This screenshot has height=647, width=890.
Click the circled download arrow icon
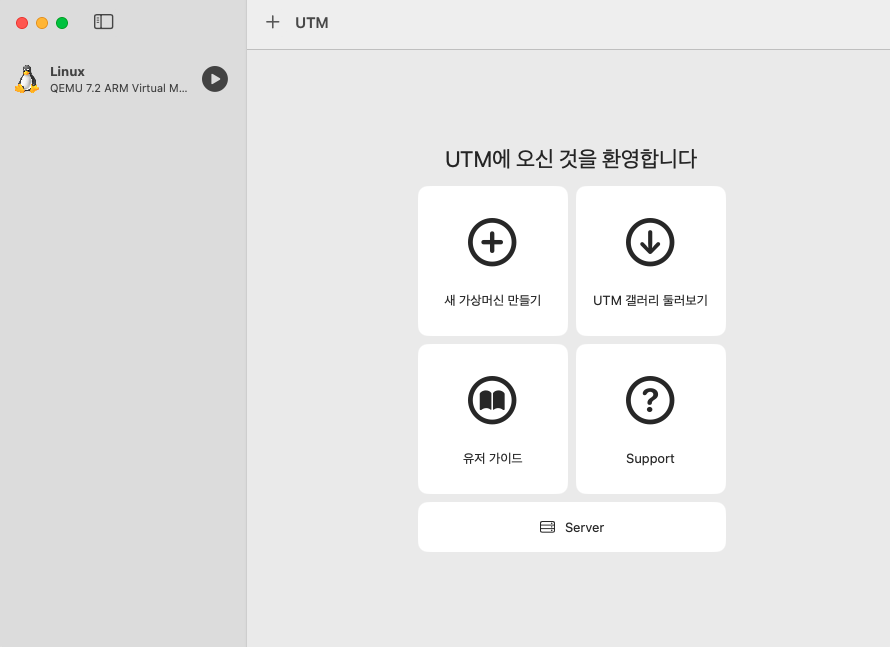(x=650, y=242)
